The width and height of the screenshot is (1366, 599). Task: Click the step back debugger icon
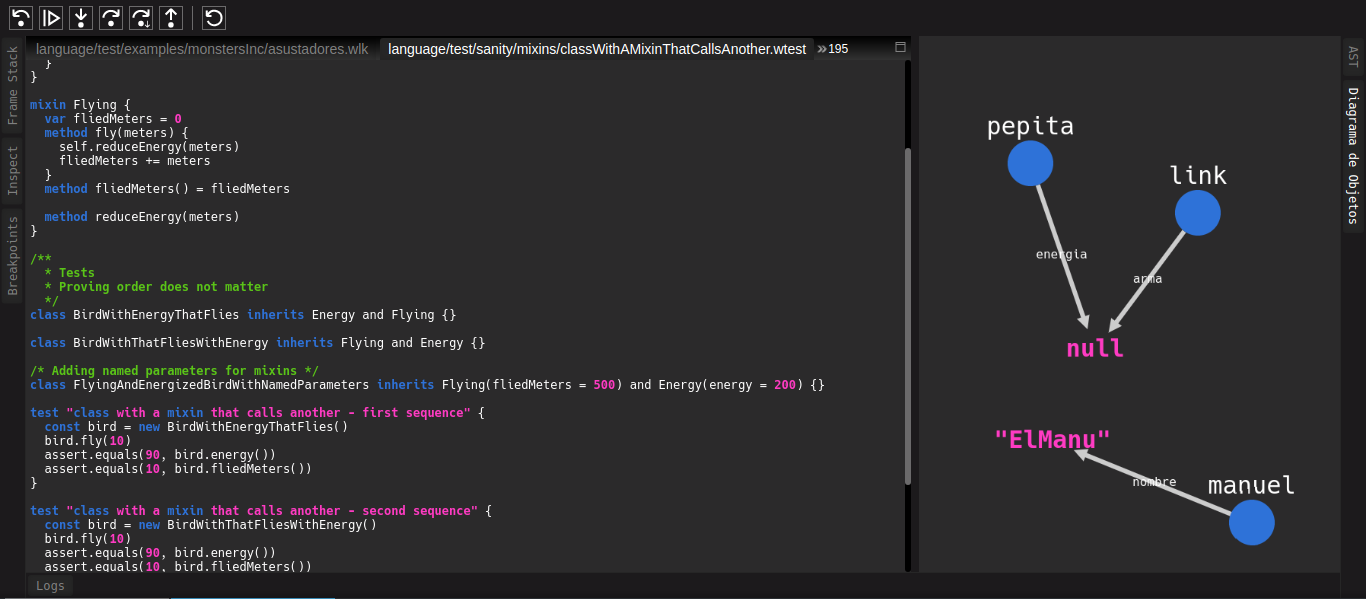point(22,17)
